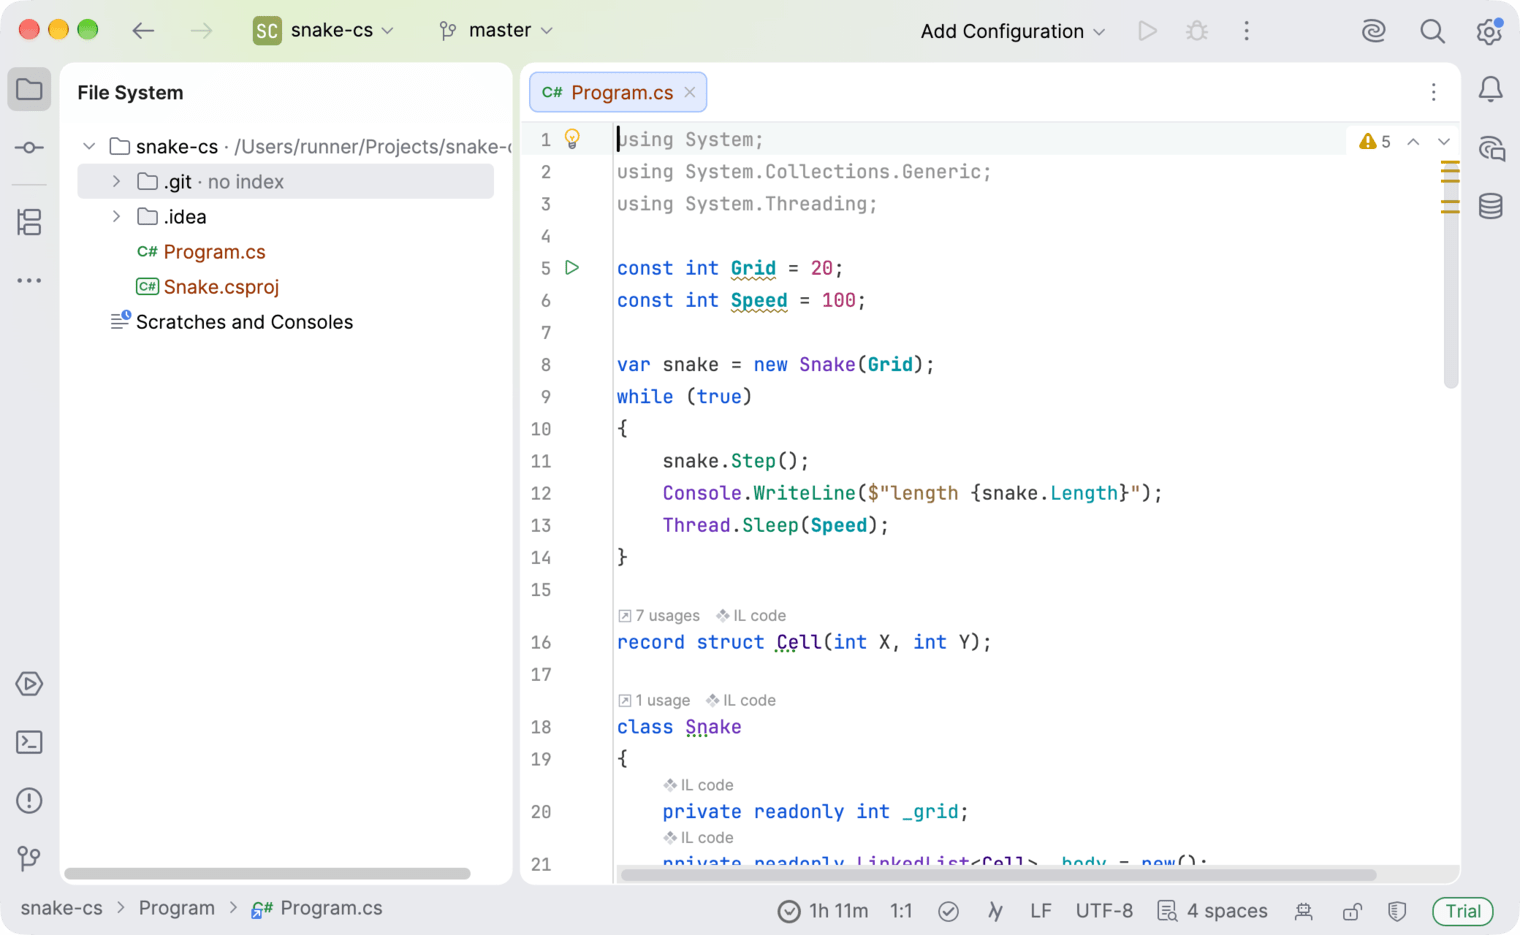The height and width of the screenshot is (935, 1520).
Task: Click the warnings count indicator showing 5
Action: pyautogui.click(x=1375, y=142)
